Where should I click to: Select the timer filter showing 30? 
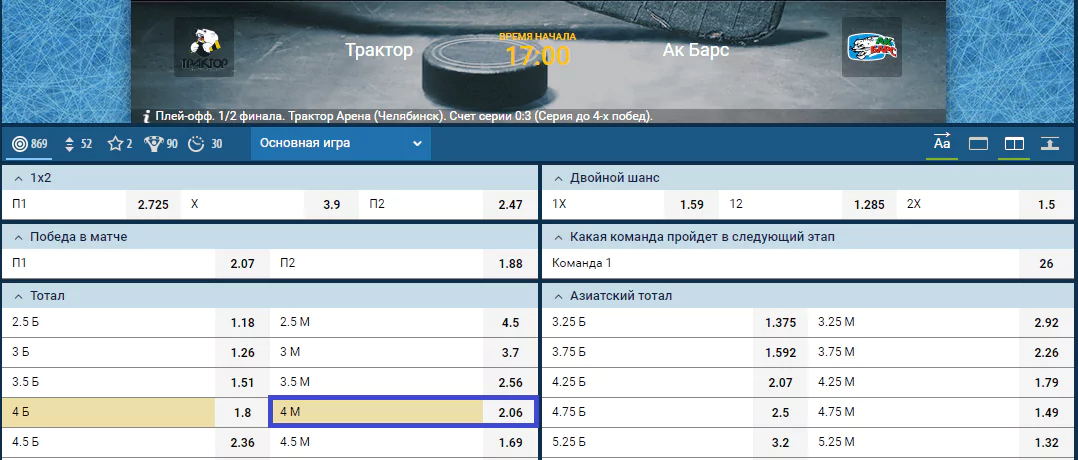click(x=205, y=144)
